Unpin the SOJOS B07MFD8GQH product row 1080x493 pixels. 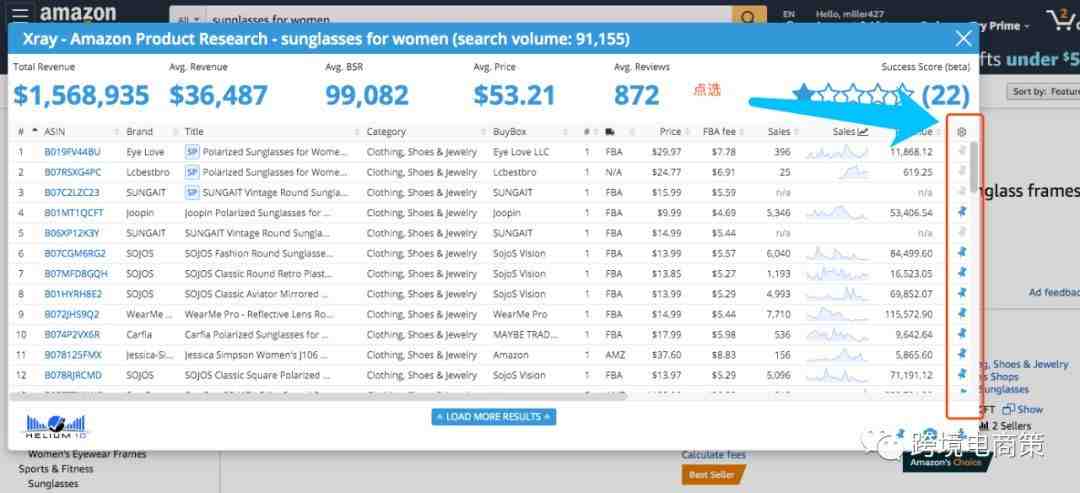tap(962, 273)
